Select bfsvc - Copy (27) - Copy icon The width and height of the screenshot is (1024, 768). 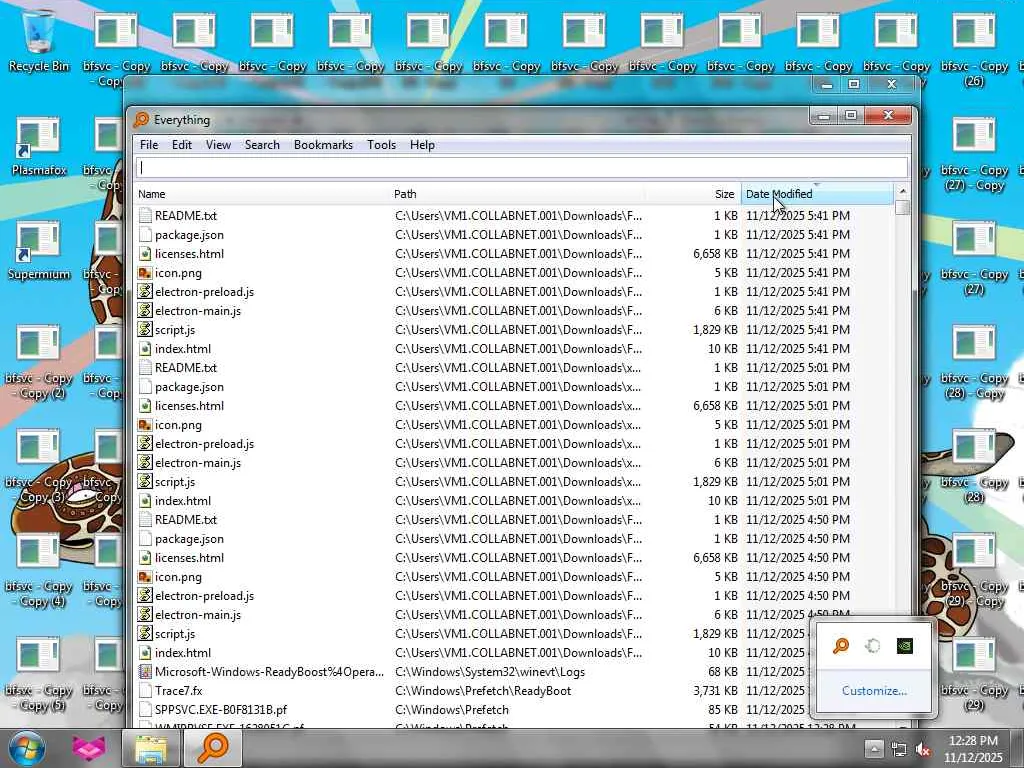click(x=974, y=153)
